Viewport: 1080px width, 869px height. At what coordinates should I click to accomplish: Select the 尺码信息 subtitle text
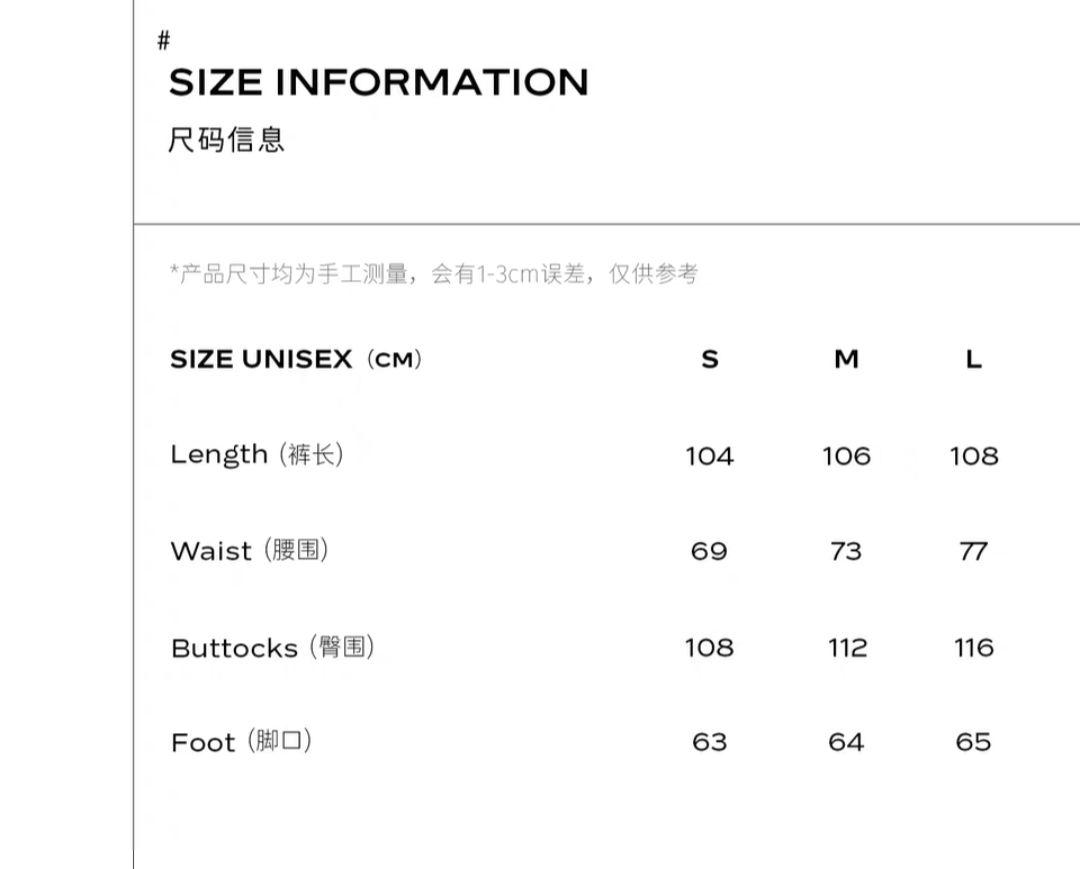[x=226, y=140]
